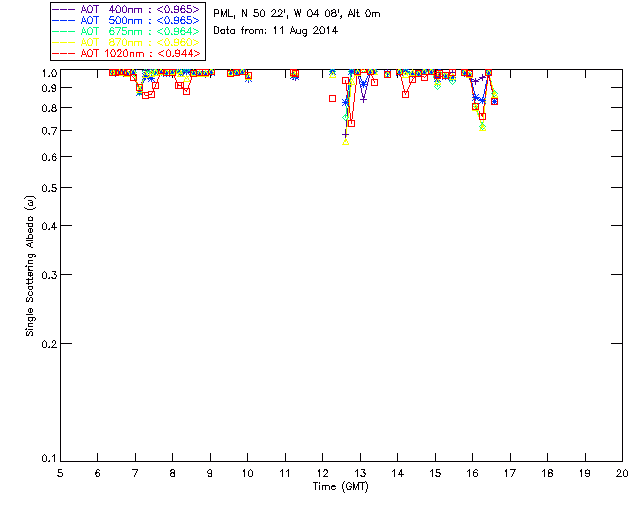Click the 0.1 y-axis tick label
Screen dimensions: 640x512
click(49, 459)
